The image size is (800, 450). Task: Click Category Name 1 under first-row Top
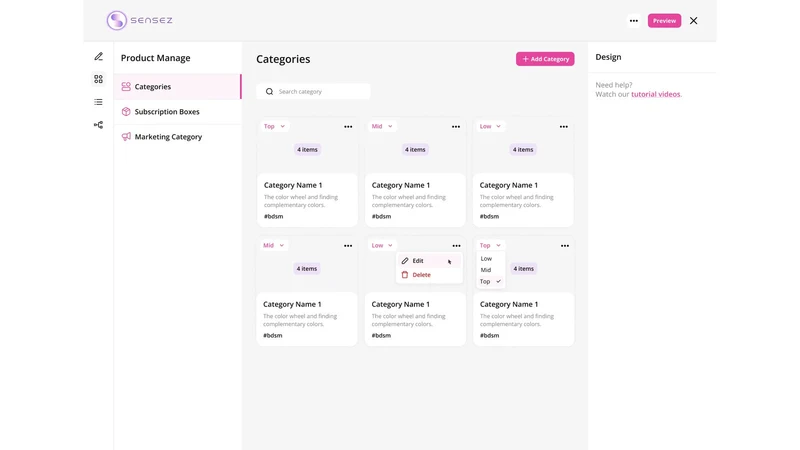coord(293,185)
